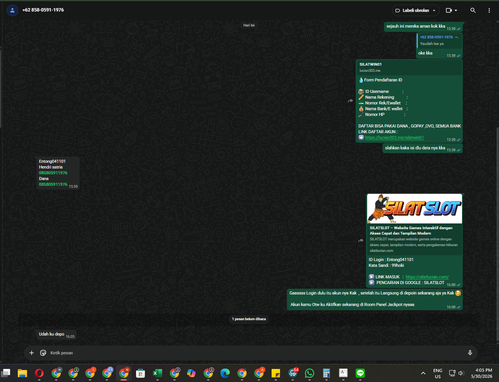The width and height of the screenshot is (499, 382).
Task: Open the lucian303.me registration link
Action: click(394, 138)
